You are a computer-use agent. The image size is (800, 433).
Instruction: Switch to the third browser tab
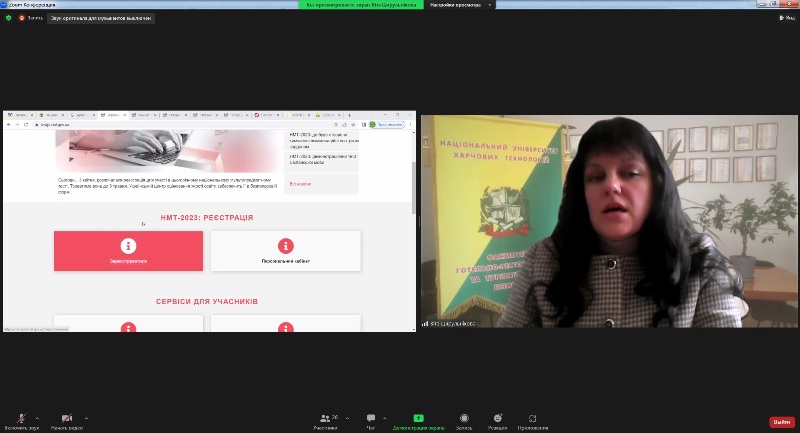pos(83,115)
